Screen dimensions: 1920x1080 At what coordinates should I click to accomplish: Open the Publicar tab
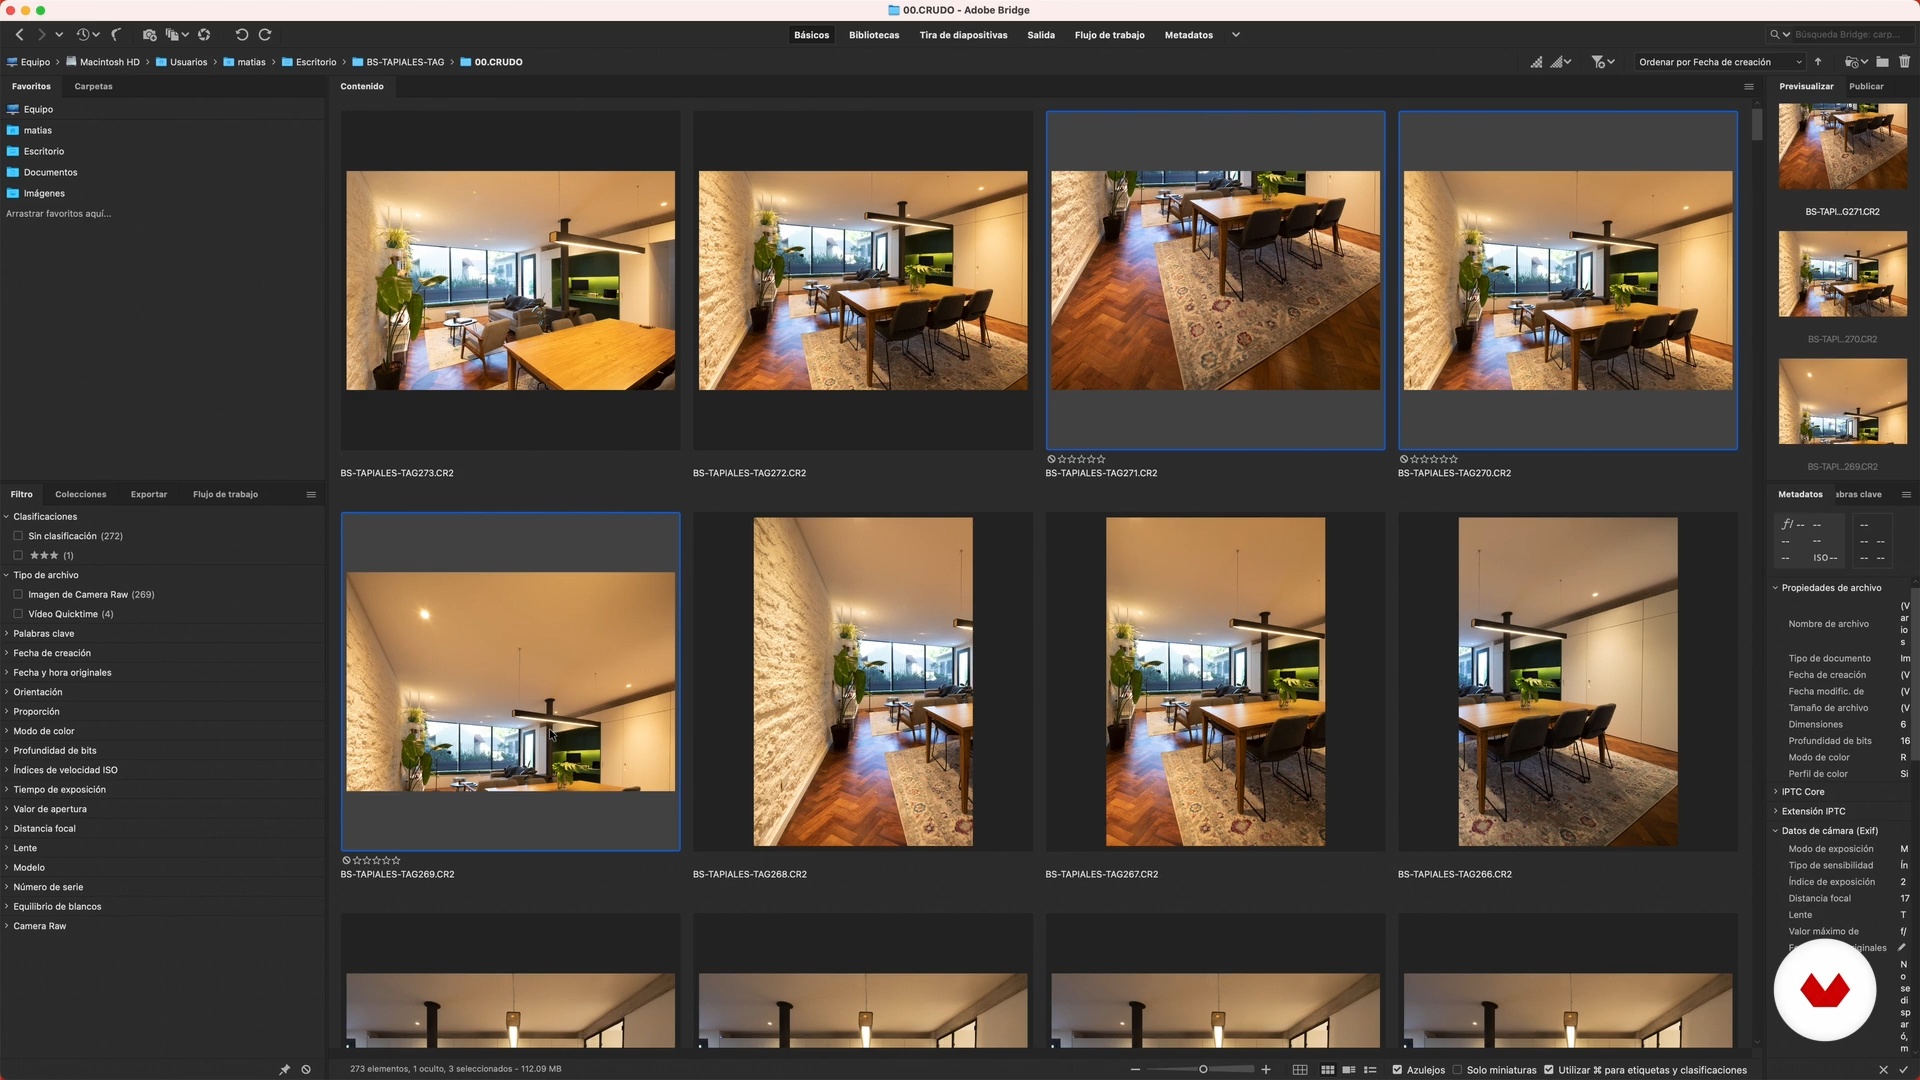(x=1866, y=87)
